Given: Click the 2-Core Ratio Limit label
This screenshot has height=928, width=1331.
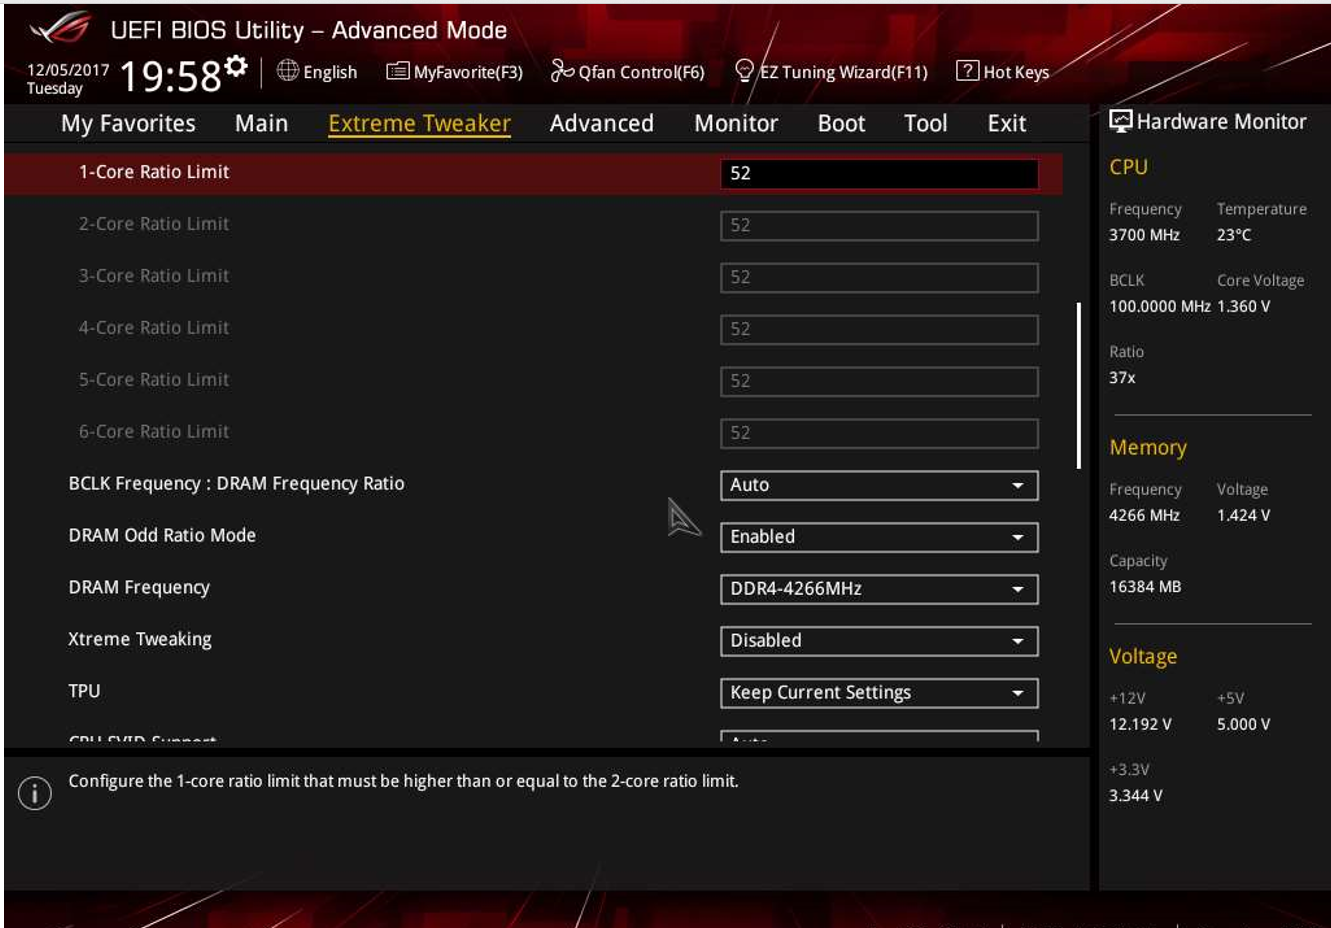Looking at the screenshot, I should (154, 224).
